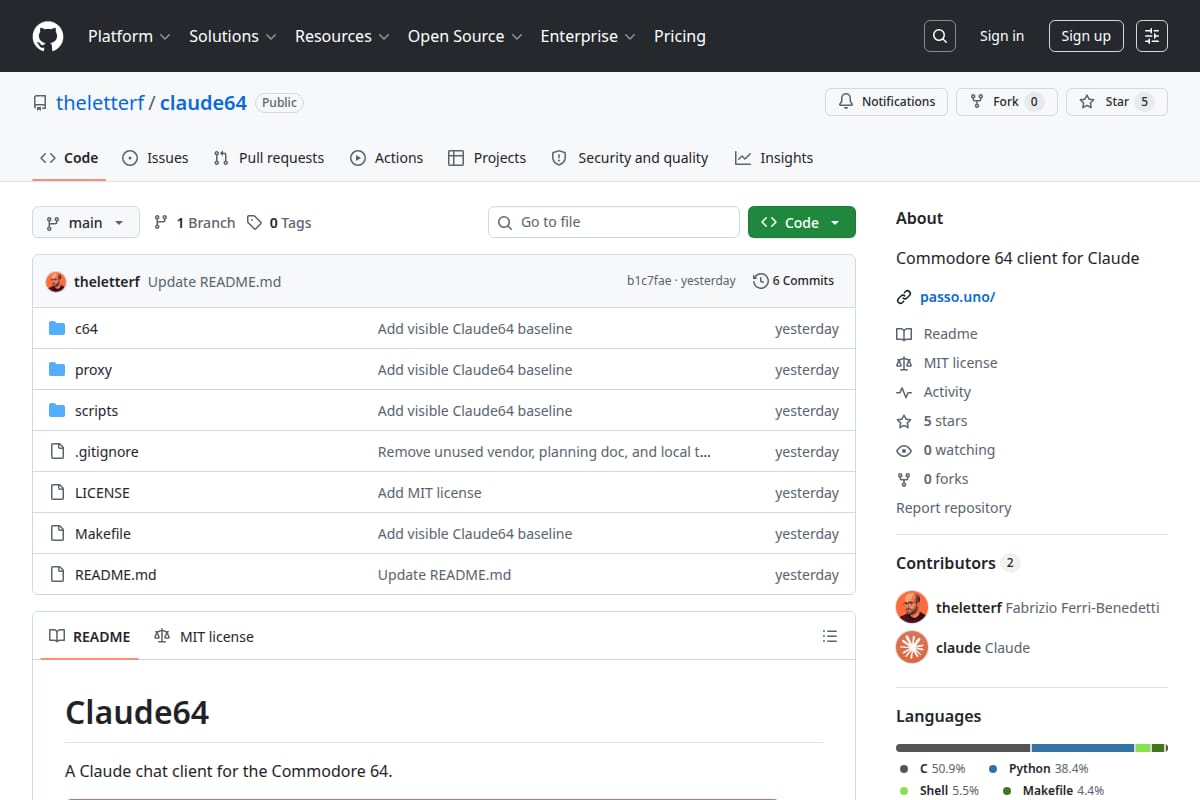Switch to the Insights tab

coord(774,158)
